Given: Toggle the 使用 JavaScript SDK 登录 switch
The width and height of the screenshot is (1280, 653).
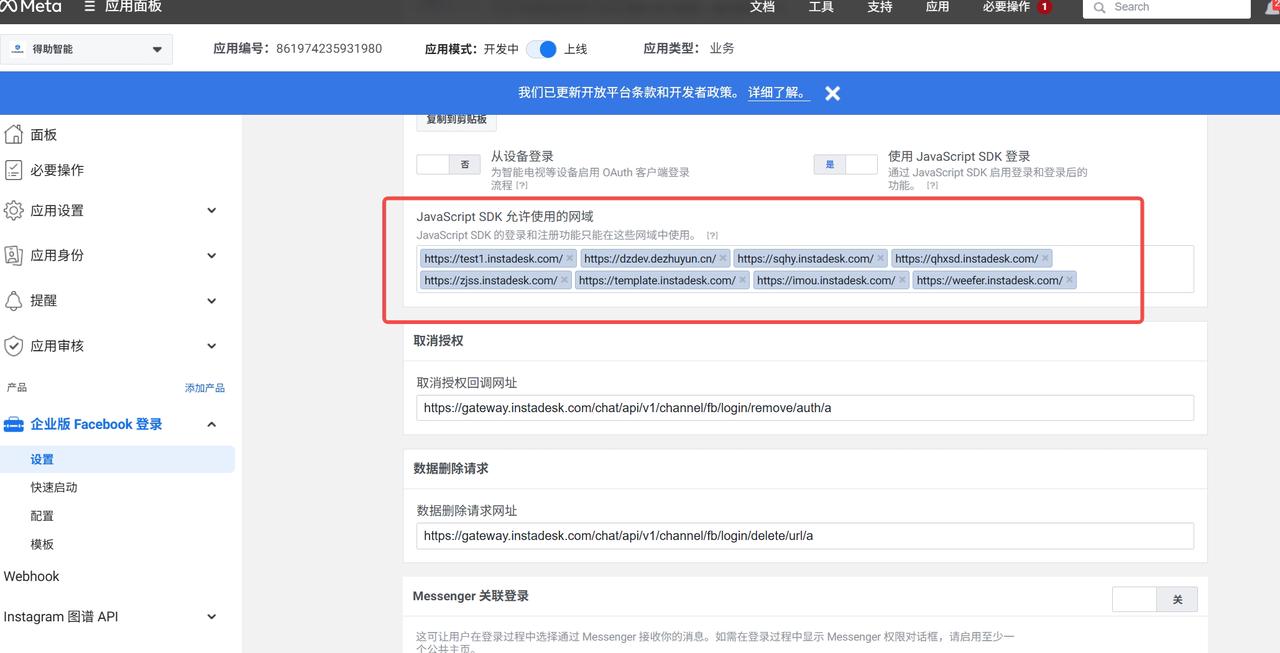Looking at the screenshot, I should click(845, 164).
